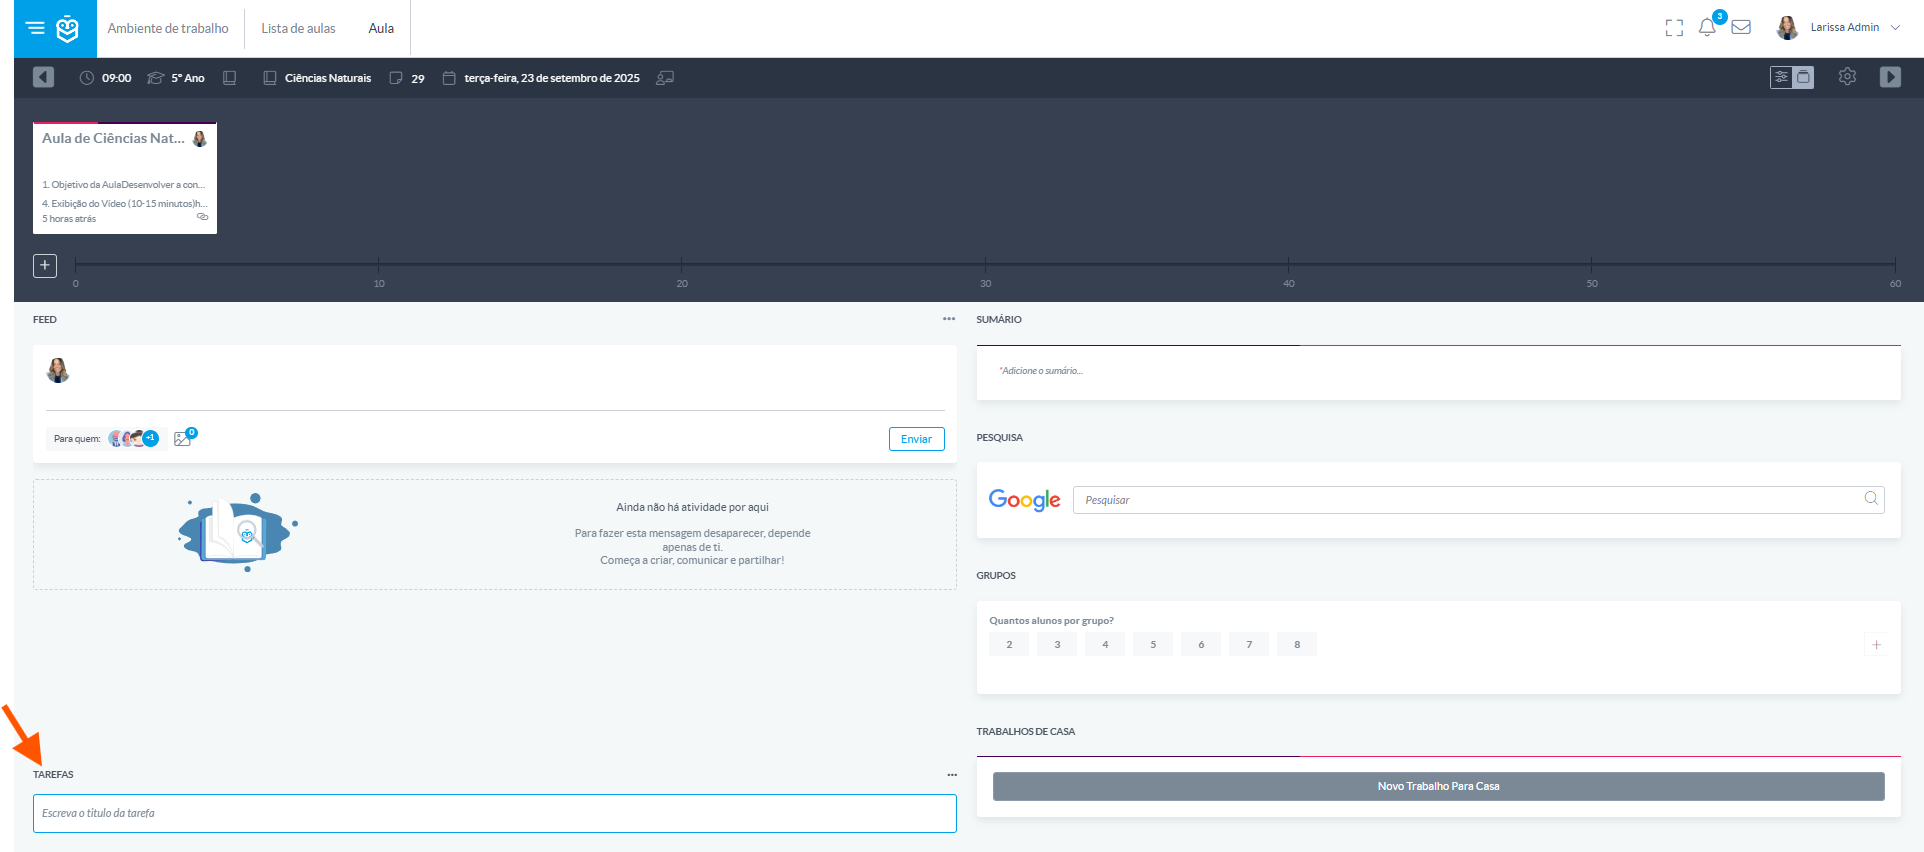Click plus icon in Grupos panel

click(1876, 645)
